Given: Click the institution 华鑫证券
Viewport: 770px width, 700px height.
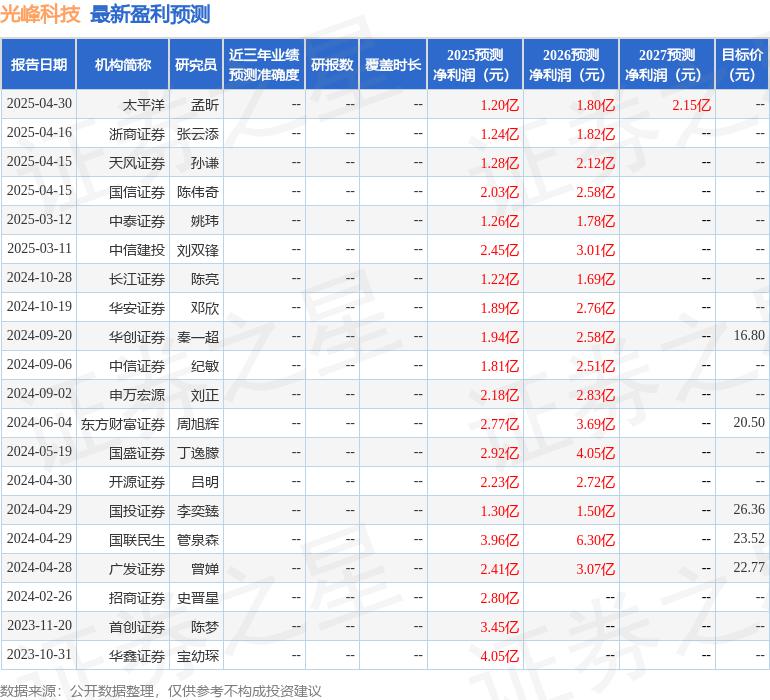Looking at the screenshot, I should 137,655.
